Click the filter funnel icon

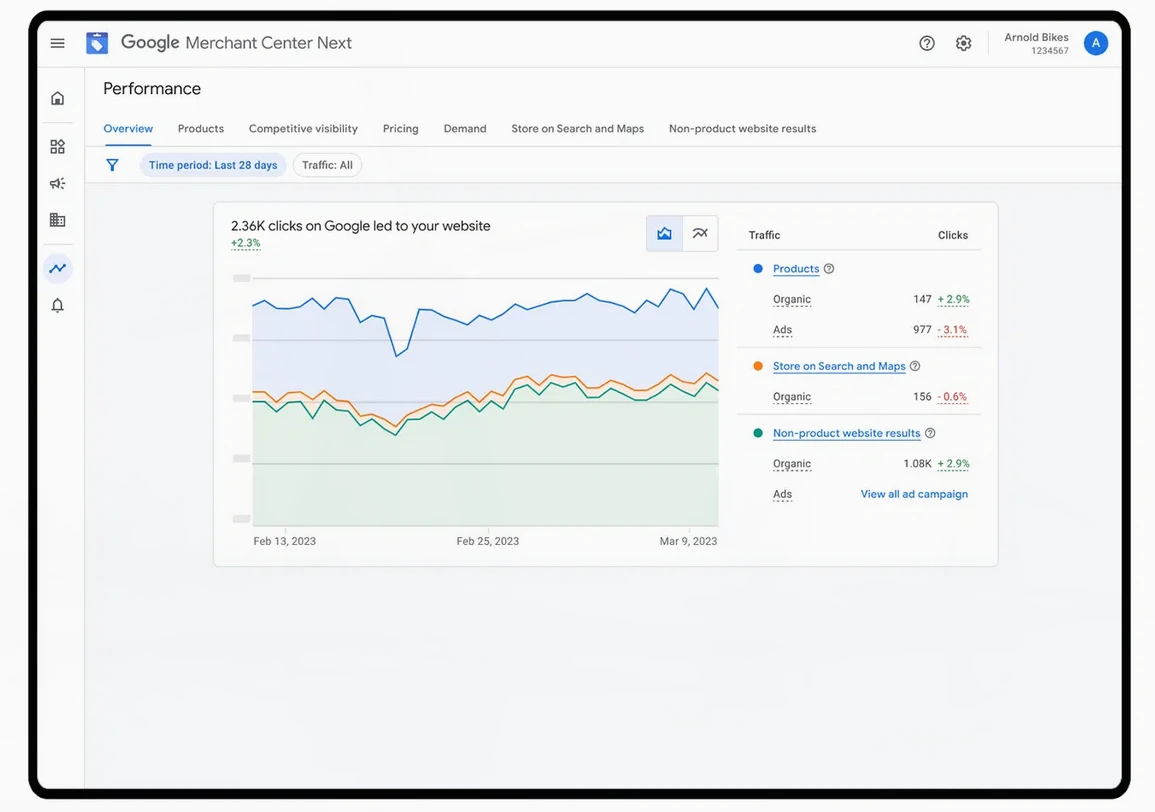click(x=112, y=165)
